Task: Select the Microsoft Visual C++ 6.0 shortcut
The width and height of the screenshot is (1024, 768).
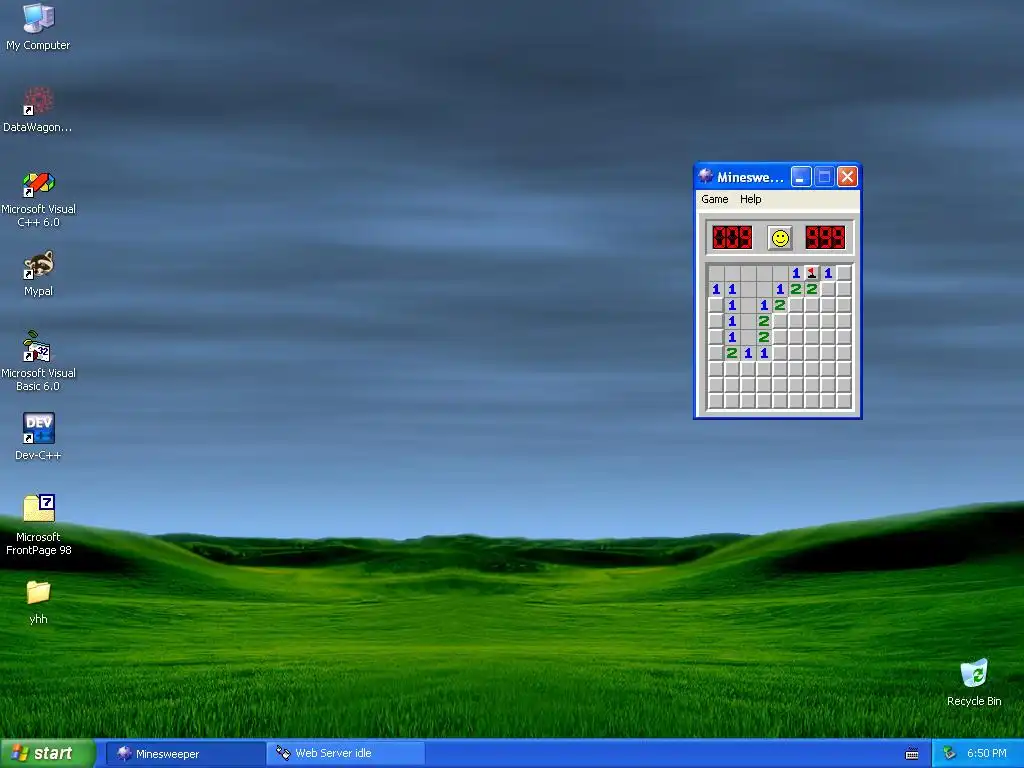Action: pyautogui.click(x=38, y=199)
